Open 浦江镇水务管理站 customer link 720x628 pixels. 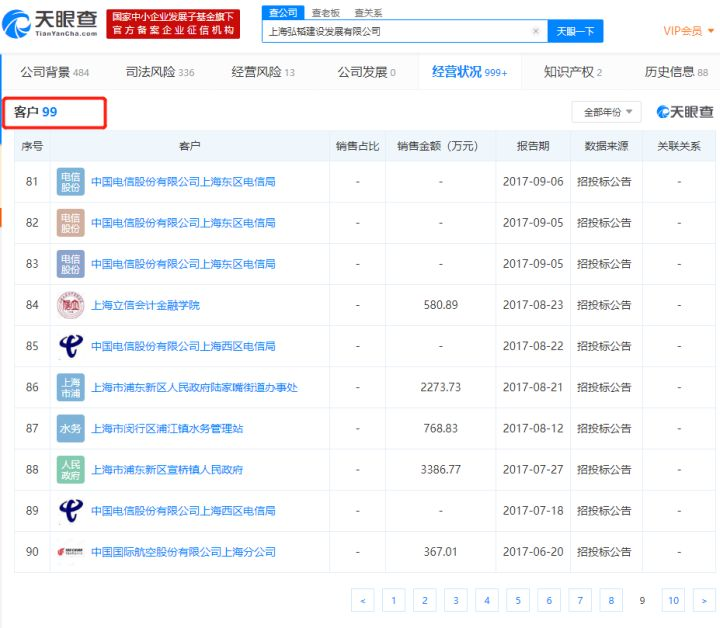(167, 428)
